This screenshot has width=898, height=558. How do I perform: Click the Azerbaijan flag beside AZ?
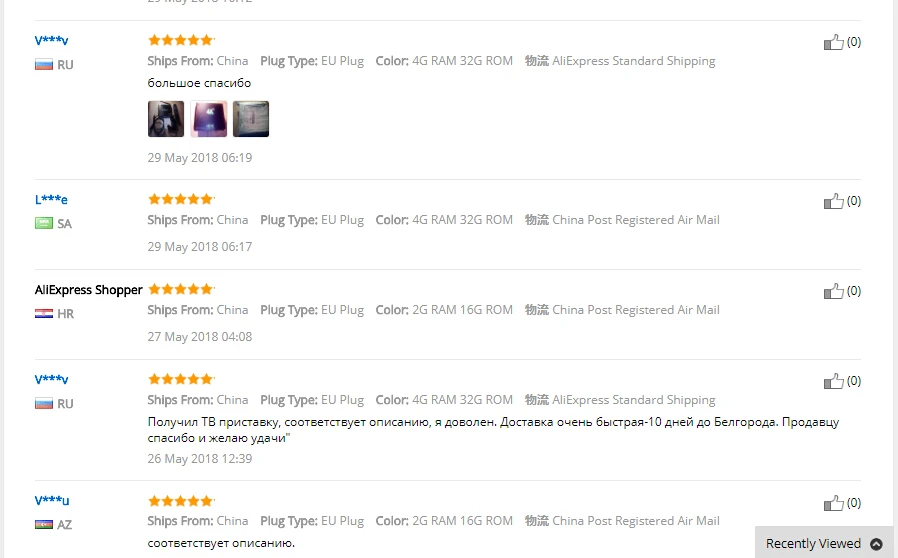click(x=44, y=524)
